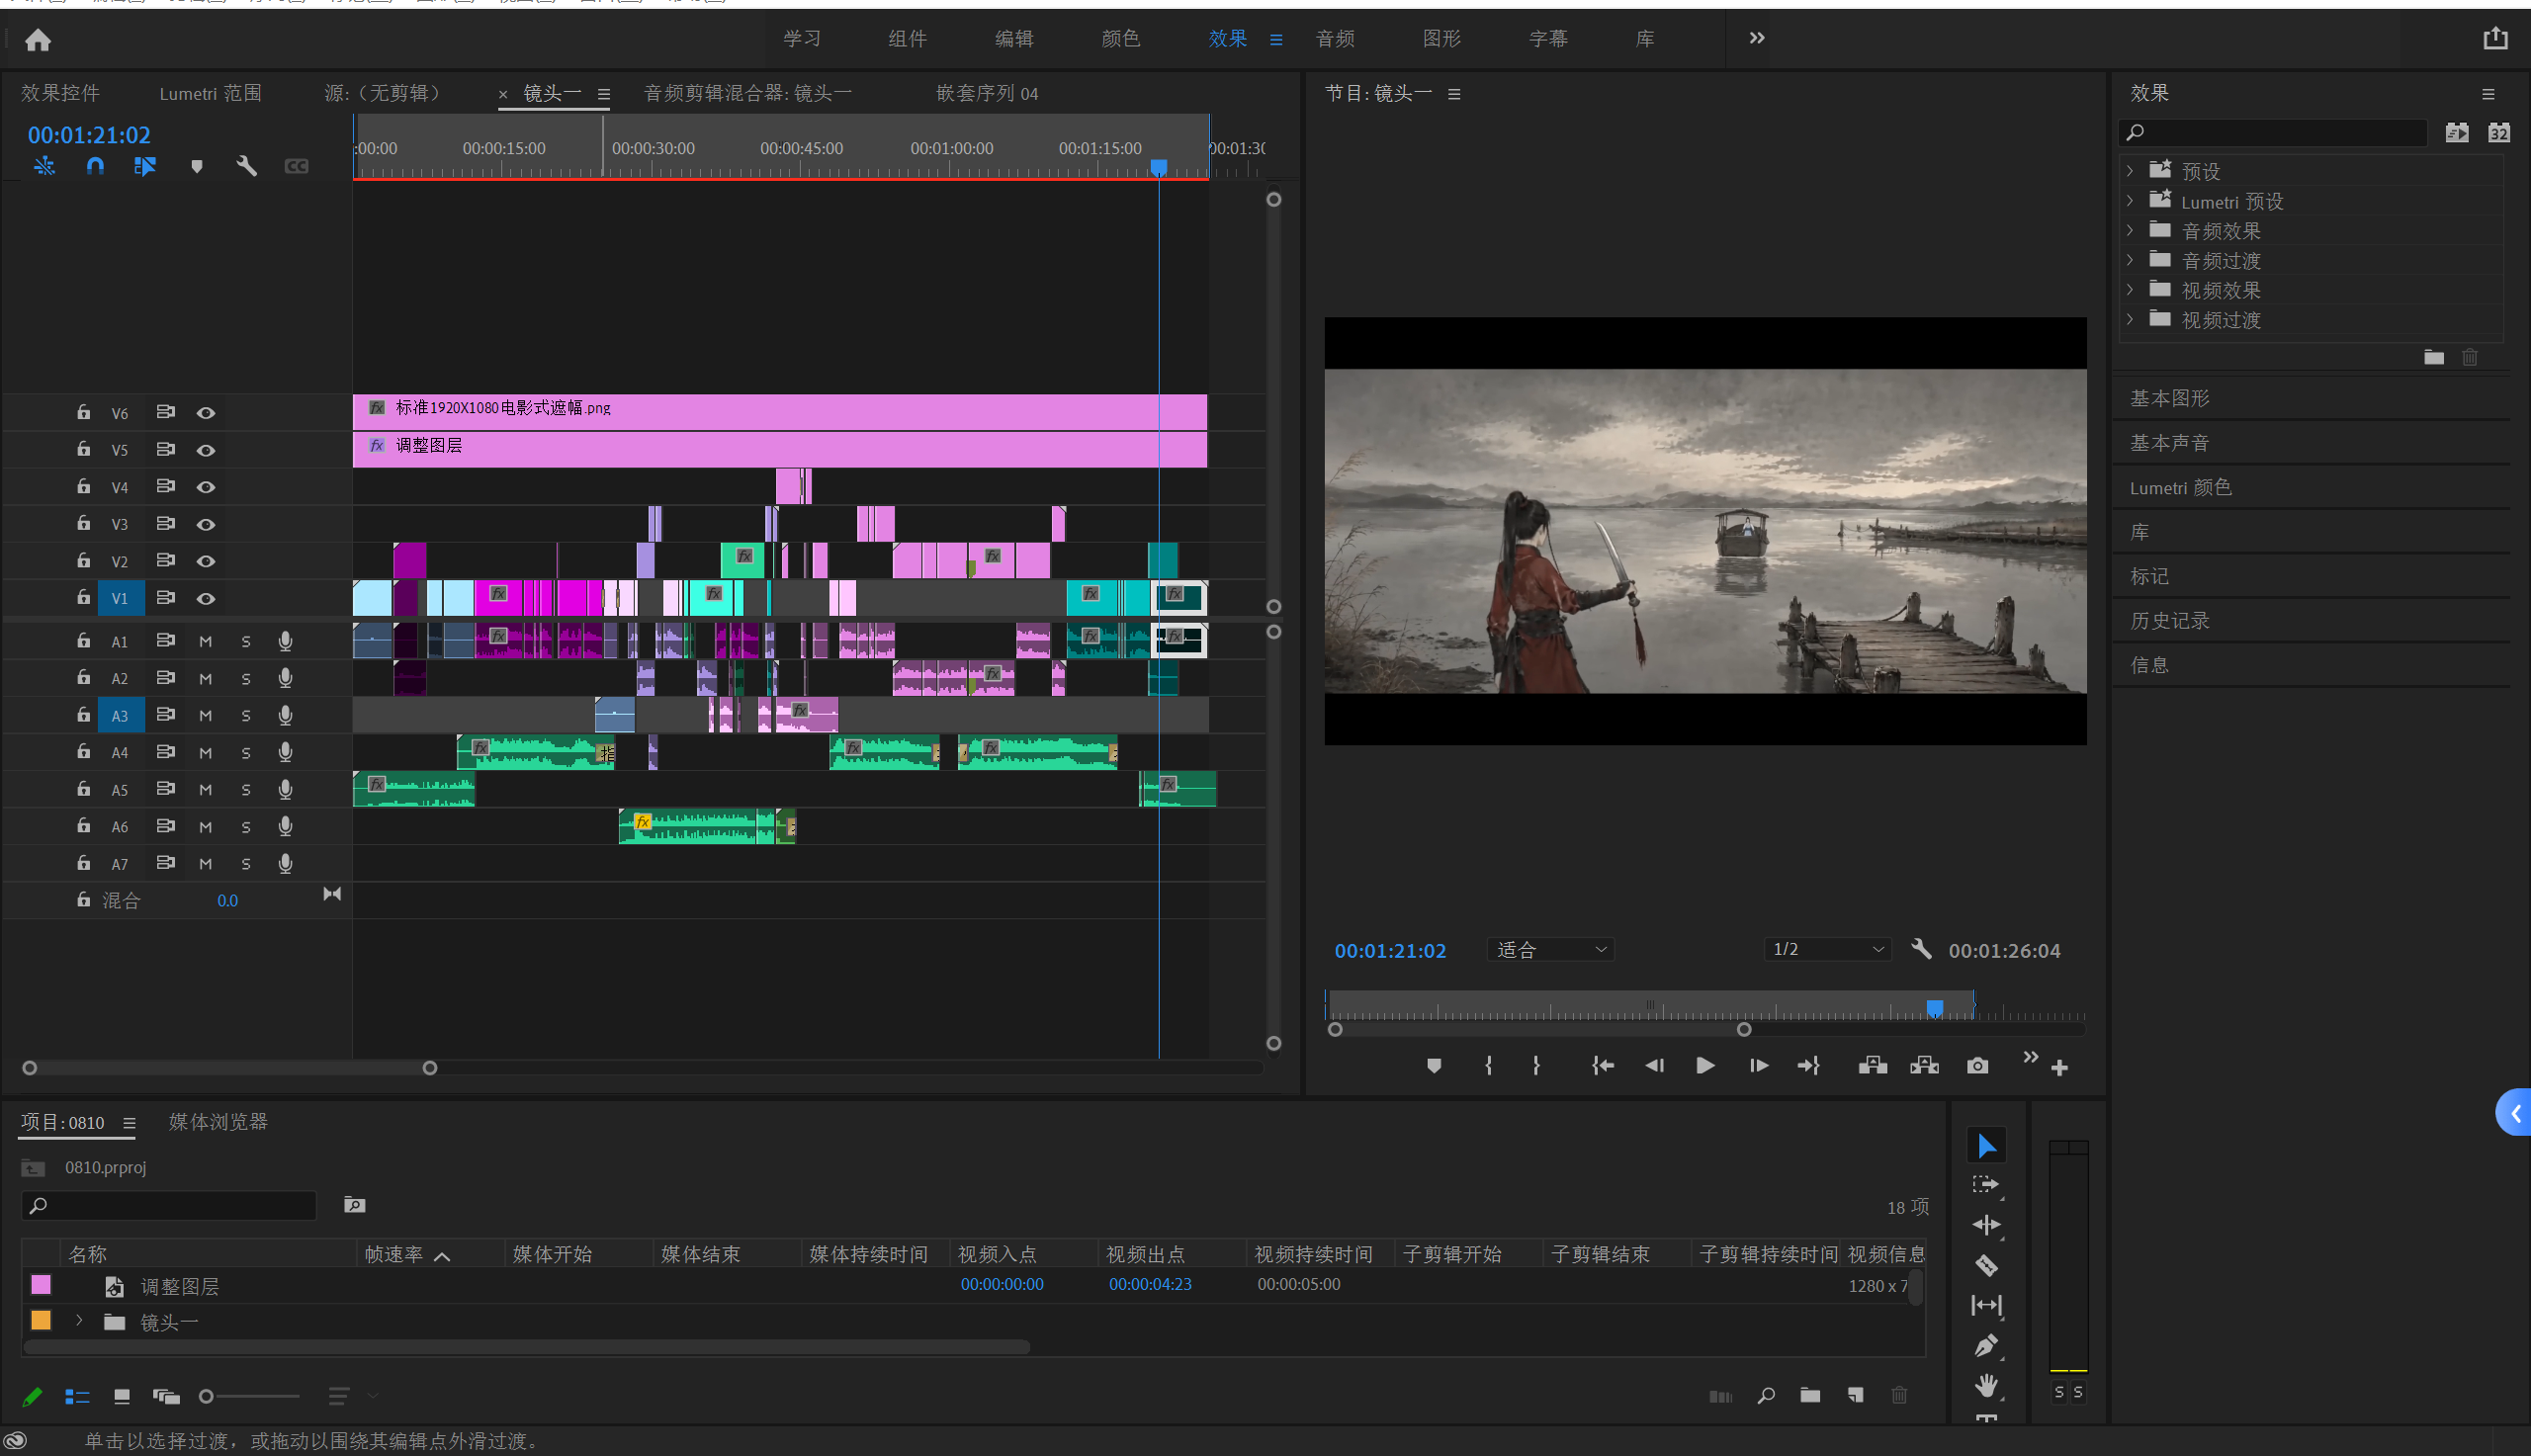2531x1456 pixels.
Task: Mute audio track A5
Action: coord(205,790)
